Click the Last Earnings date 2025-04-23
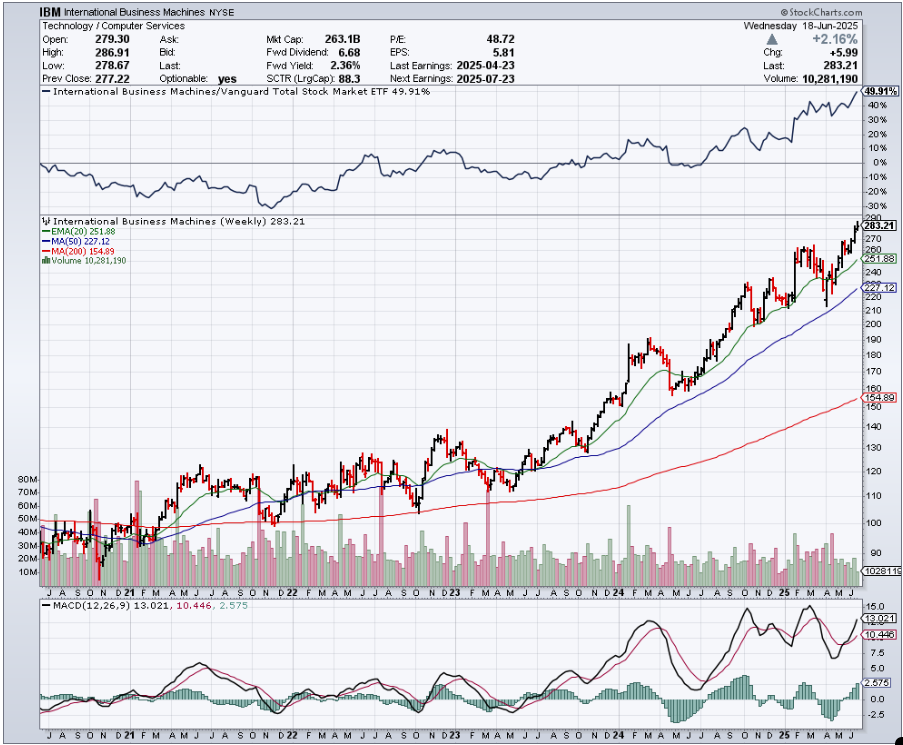The width and height of the screenshot is (903, 745). coord(485,66)
